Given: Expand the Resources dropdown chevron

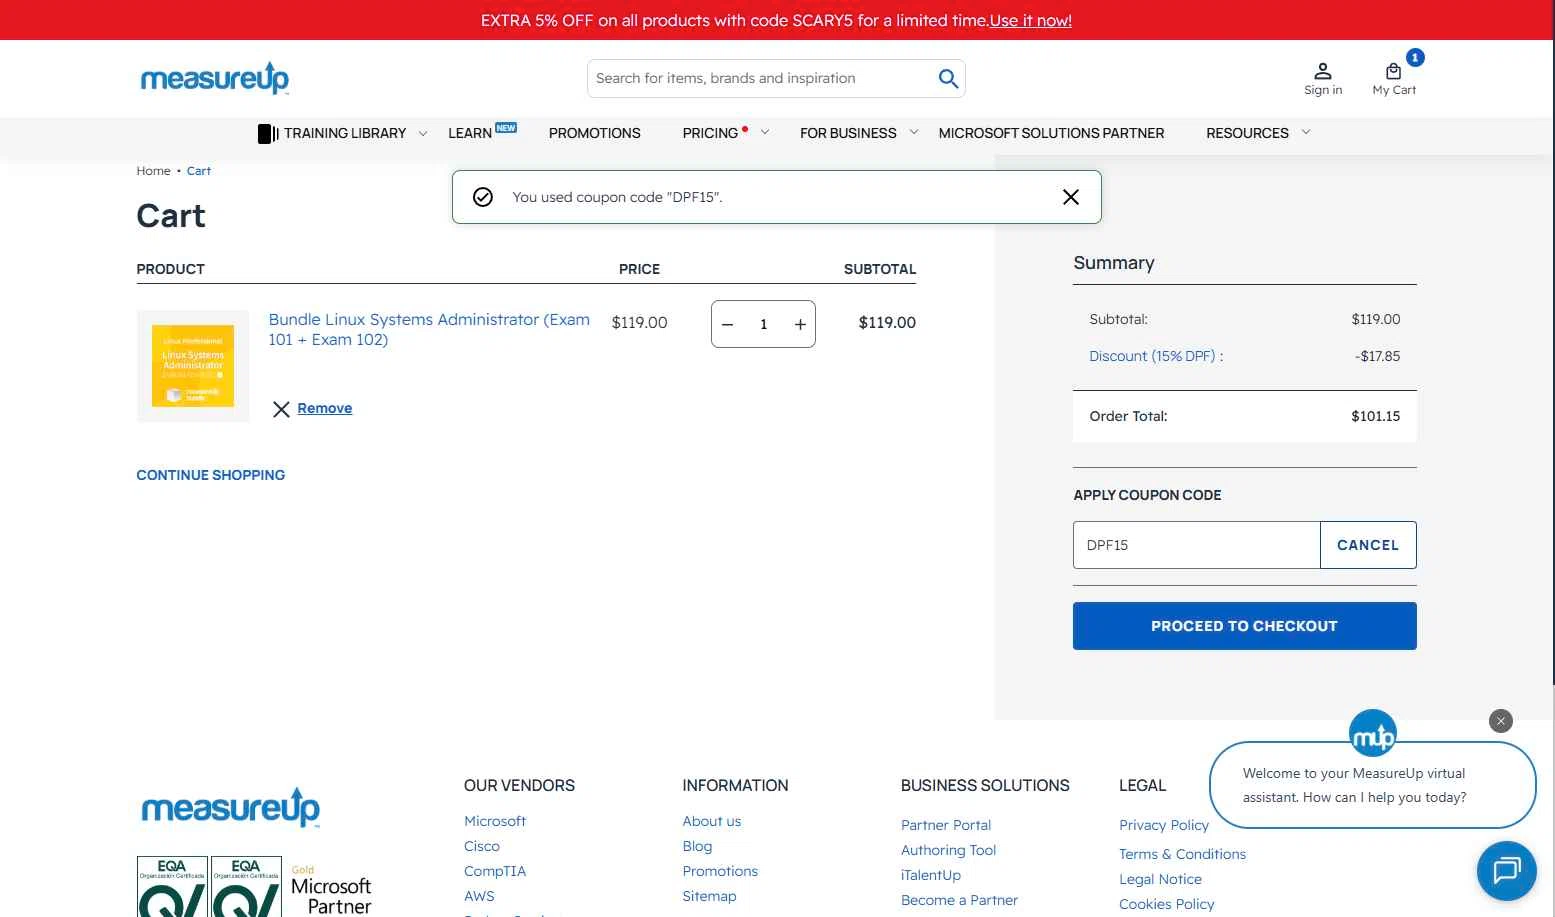Looking at the screenshot, I should [x=1306, y=132].
